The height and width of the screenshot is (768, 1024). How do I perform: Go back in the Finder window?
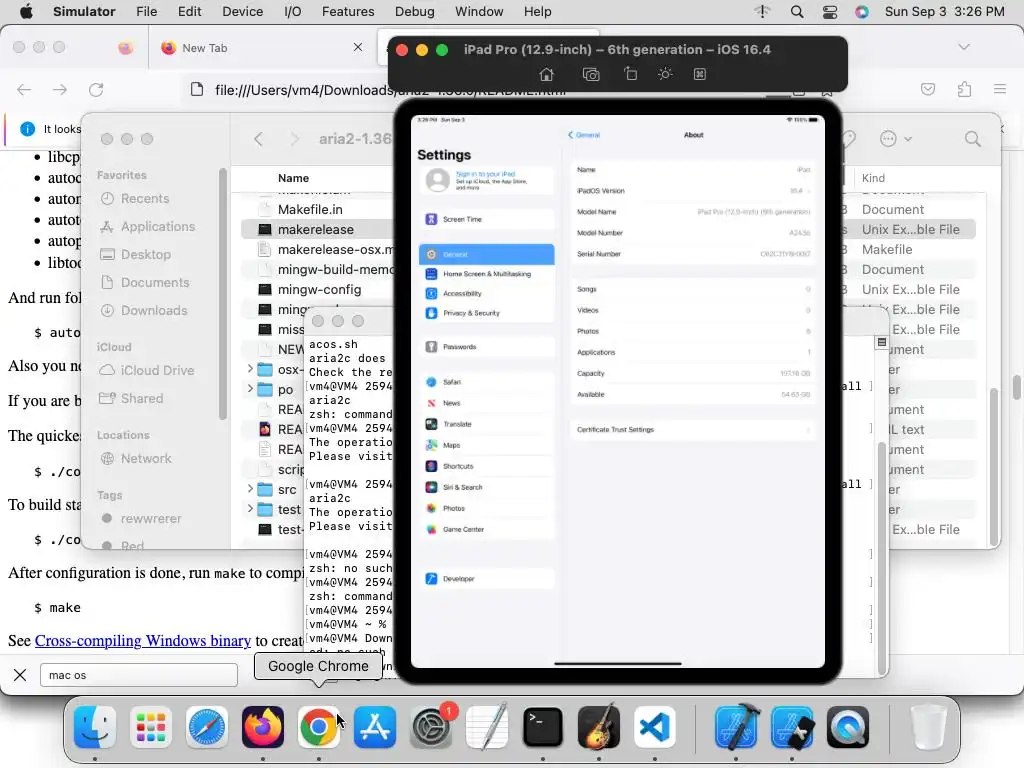click(259, 139)
